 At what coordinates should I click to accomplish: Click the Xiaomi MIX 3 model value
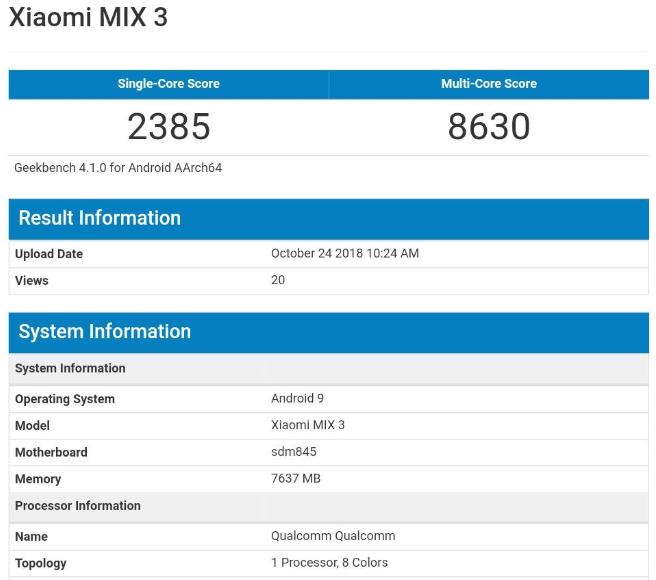308,425
